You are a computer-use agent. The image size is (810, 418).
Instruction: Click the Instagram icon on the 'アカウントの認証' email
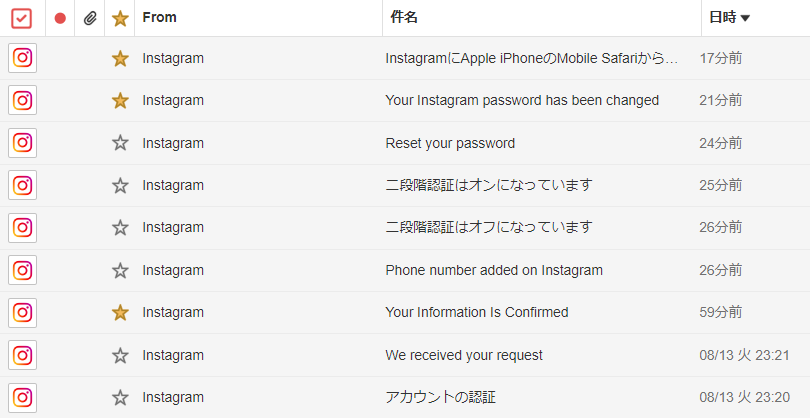pos(23,397)
